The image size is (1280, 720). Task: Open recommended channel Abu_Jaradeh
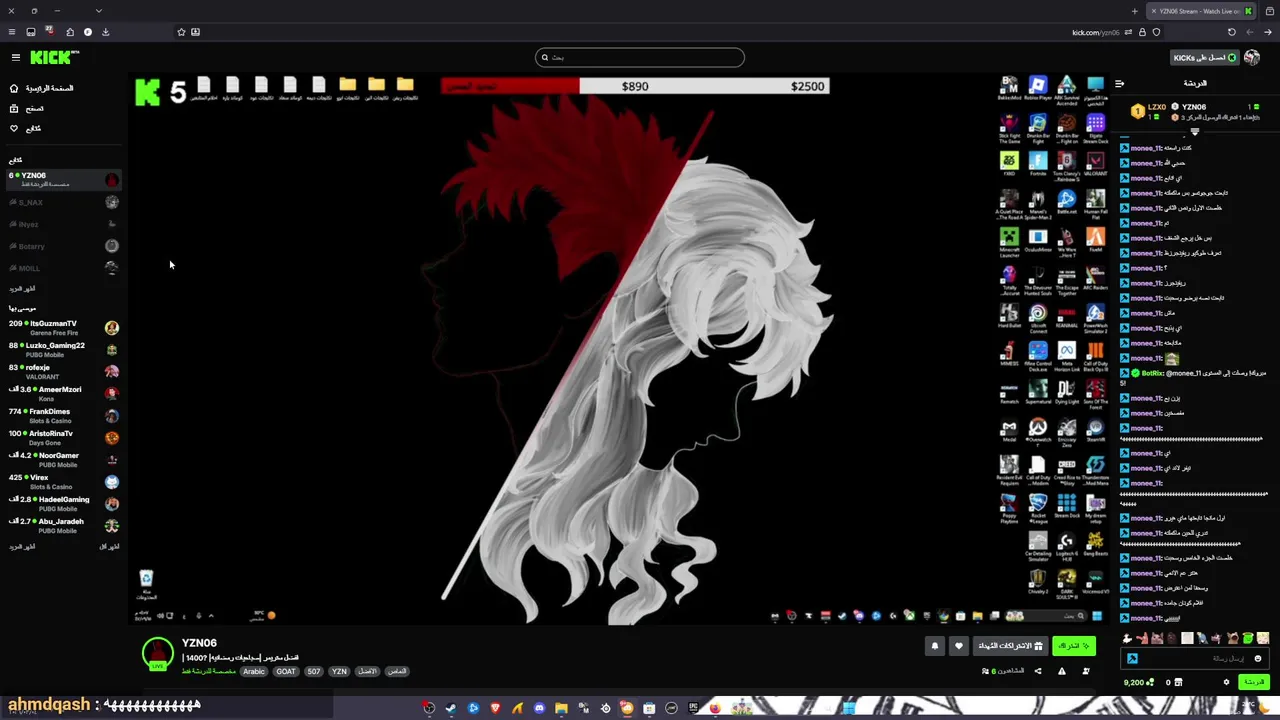[x=64, y=525]
